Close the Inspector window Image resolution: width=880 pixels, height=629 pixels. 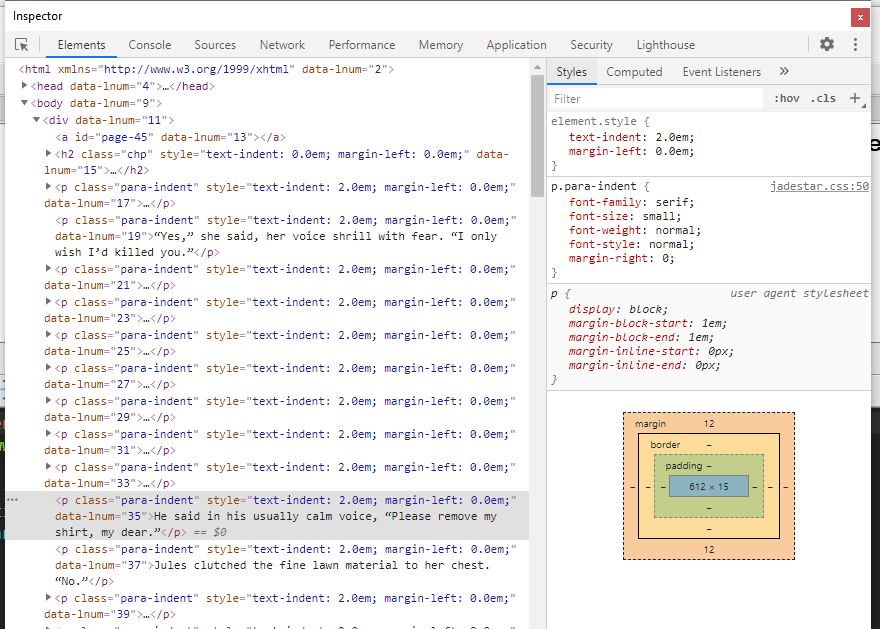point(860,17)
